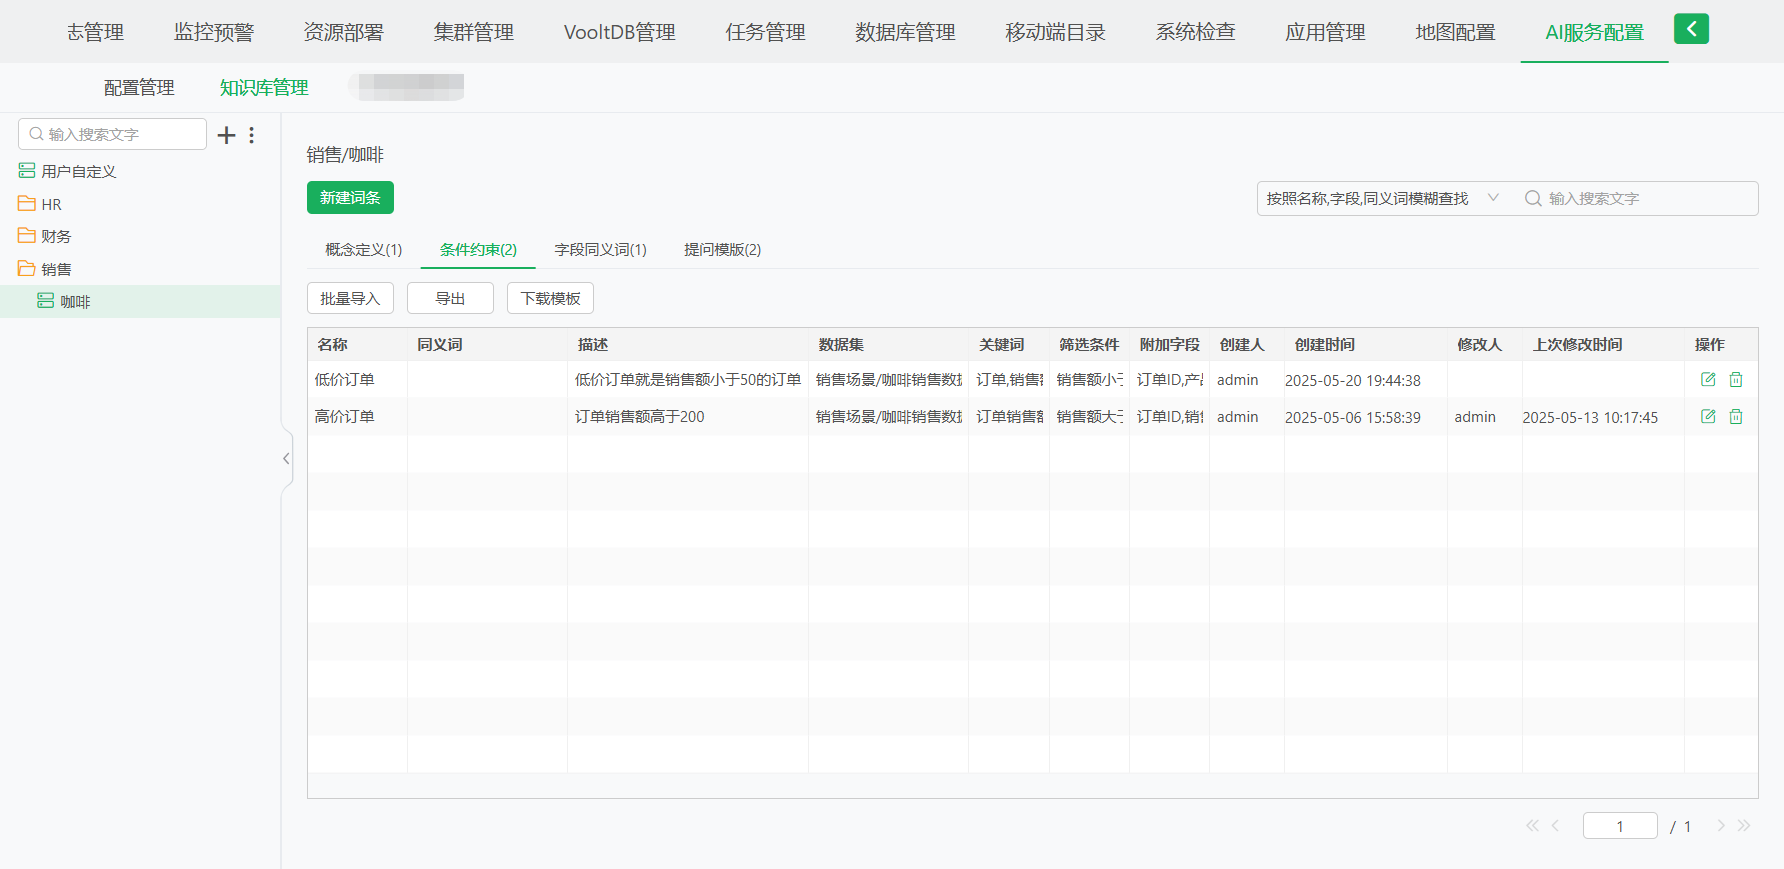Click the 销售/咖啡 breadcrumb title
This screenshot has width=1784, height=869.
[345, 155]
